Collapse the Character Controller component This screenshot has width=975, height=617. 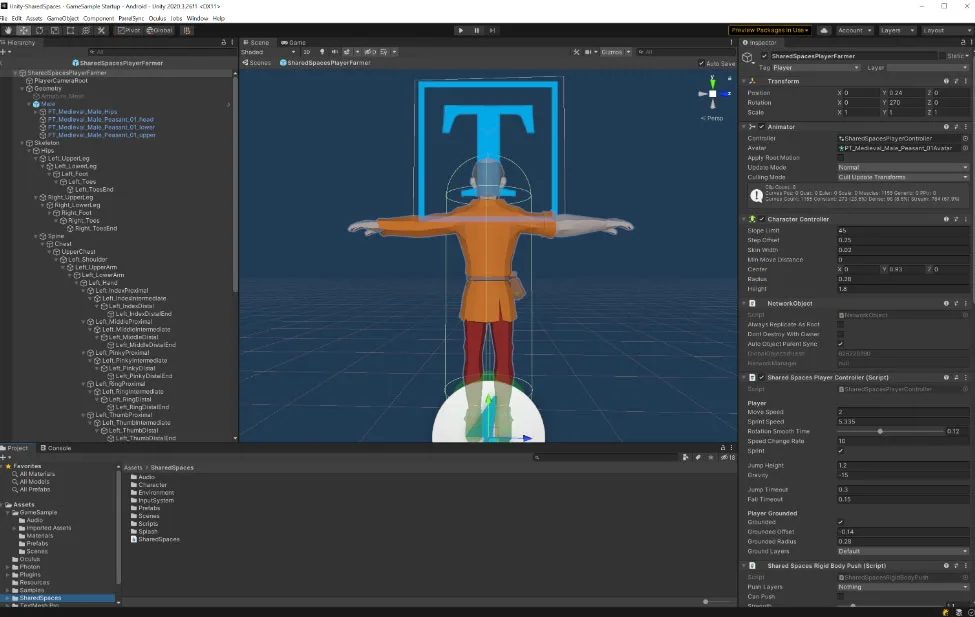[744, 219]
